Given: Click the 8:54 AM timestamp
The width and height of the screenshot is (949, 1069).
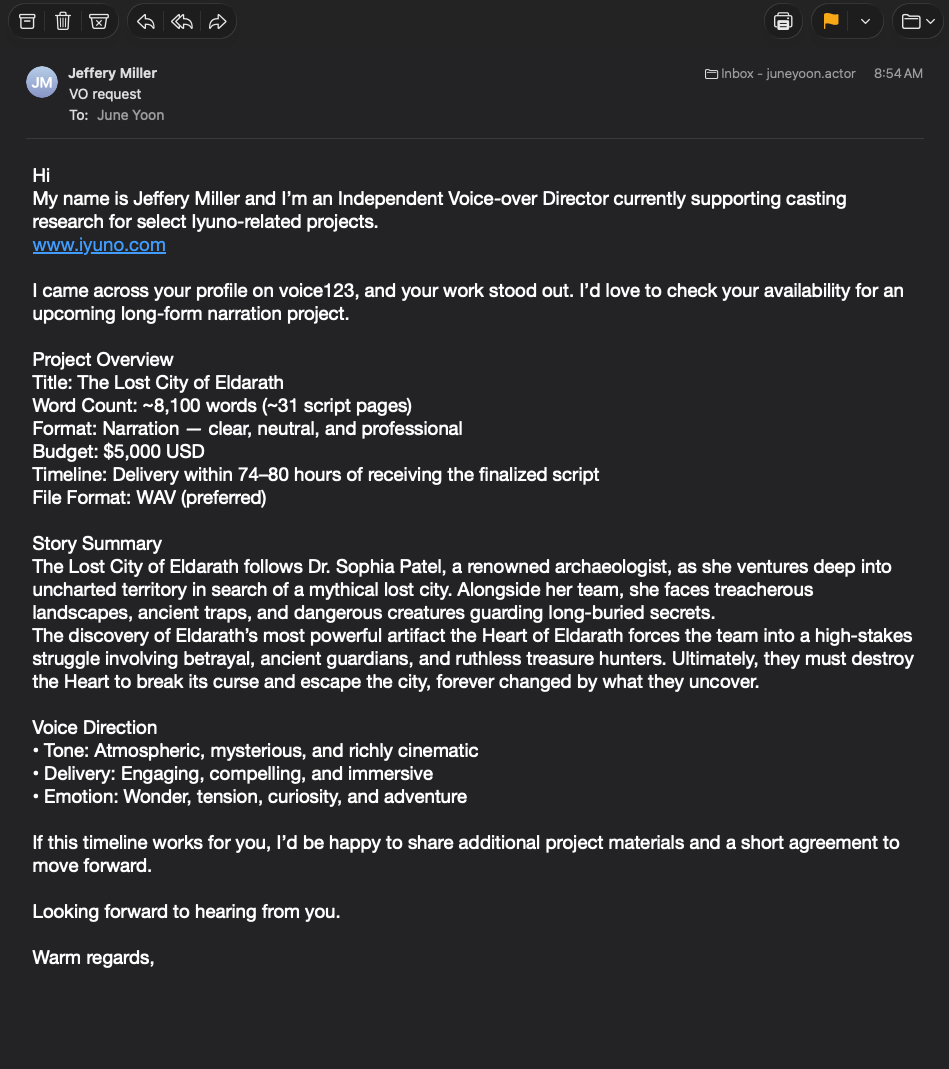Looking at the screenshot, I should pos(898,74).
